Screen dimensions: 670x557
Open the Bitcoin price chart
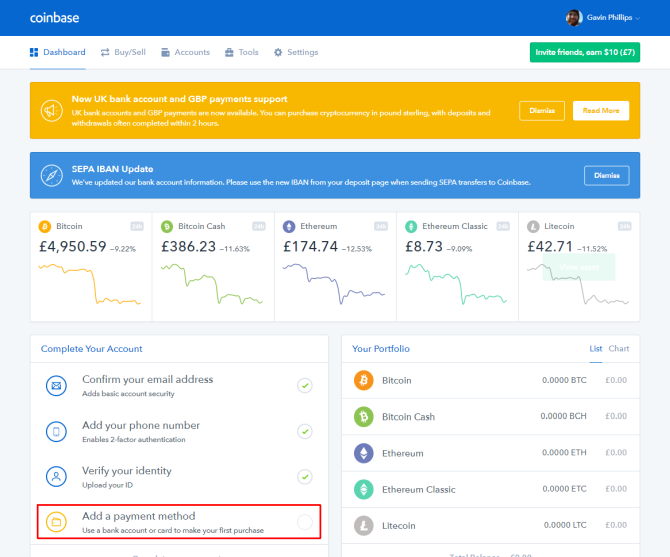[x=90, y=284]
